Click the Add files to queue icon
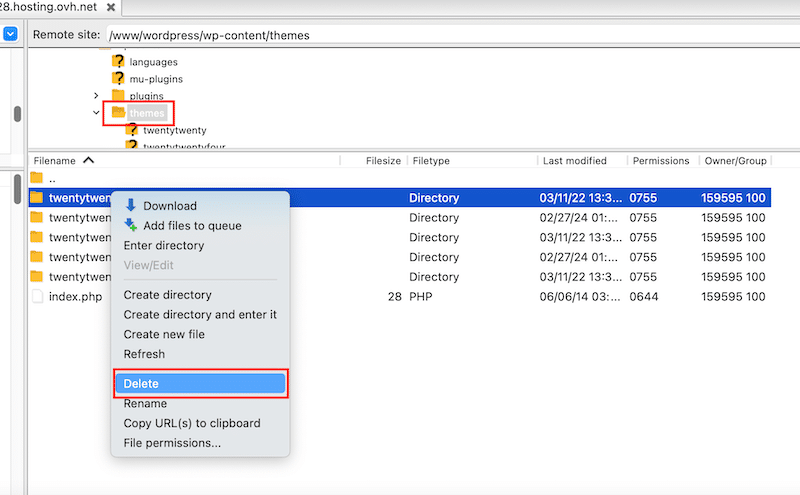The height and width of the screenshot is (495, 800). tap(130, 226)
